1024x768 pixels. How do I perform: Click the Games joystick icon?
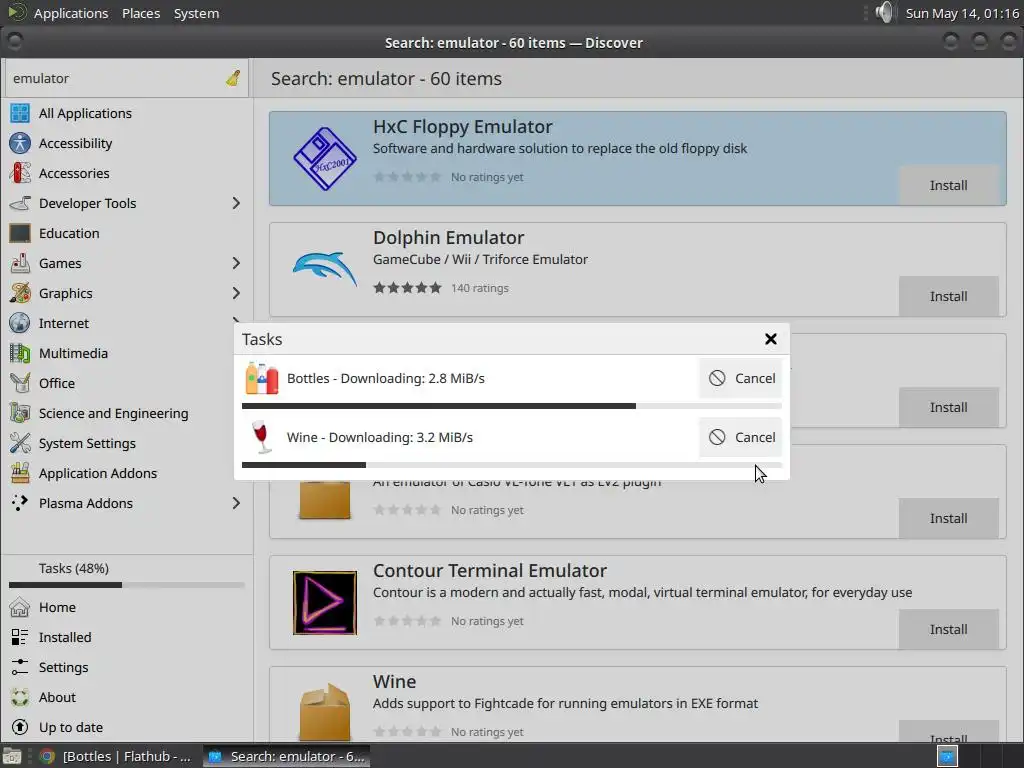(20, 263)
